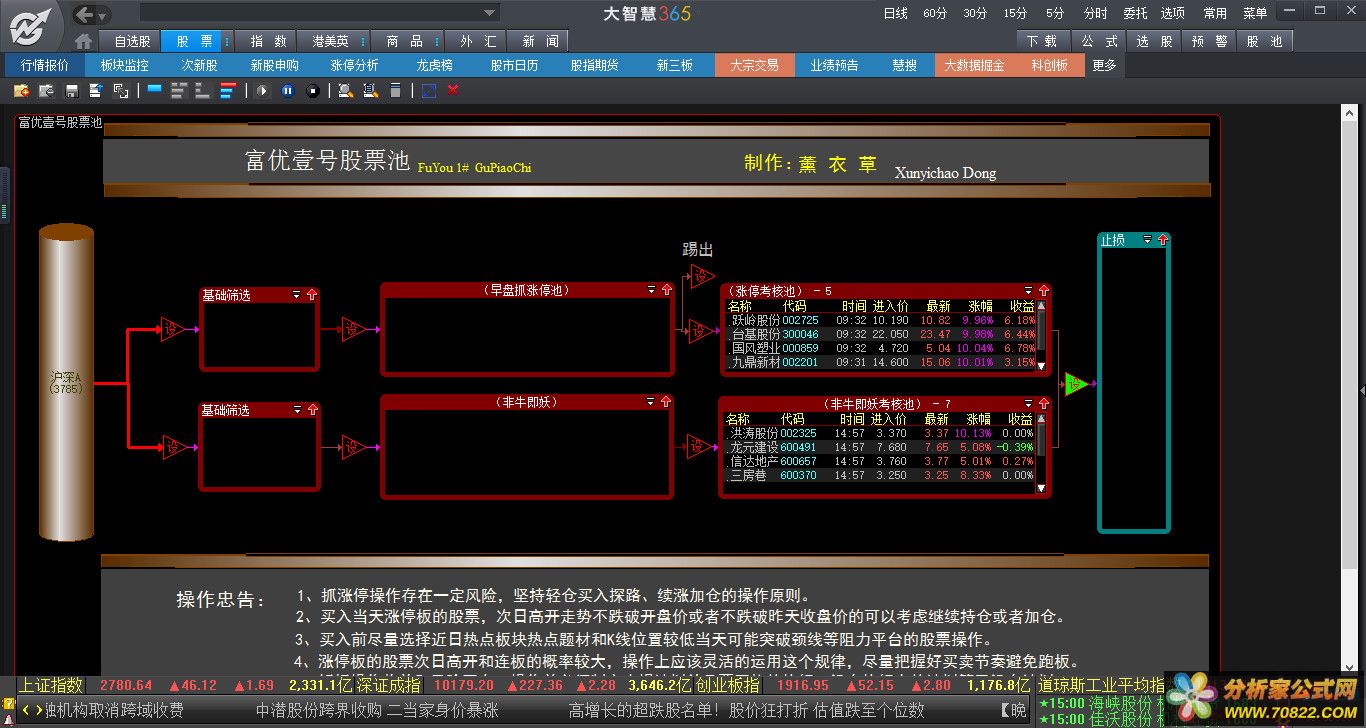Viewport: 1366px width, 728px height.
Task: Open menu dropdown of 非牛即妖 box
Action: click(651, 402)
